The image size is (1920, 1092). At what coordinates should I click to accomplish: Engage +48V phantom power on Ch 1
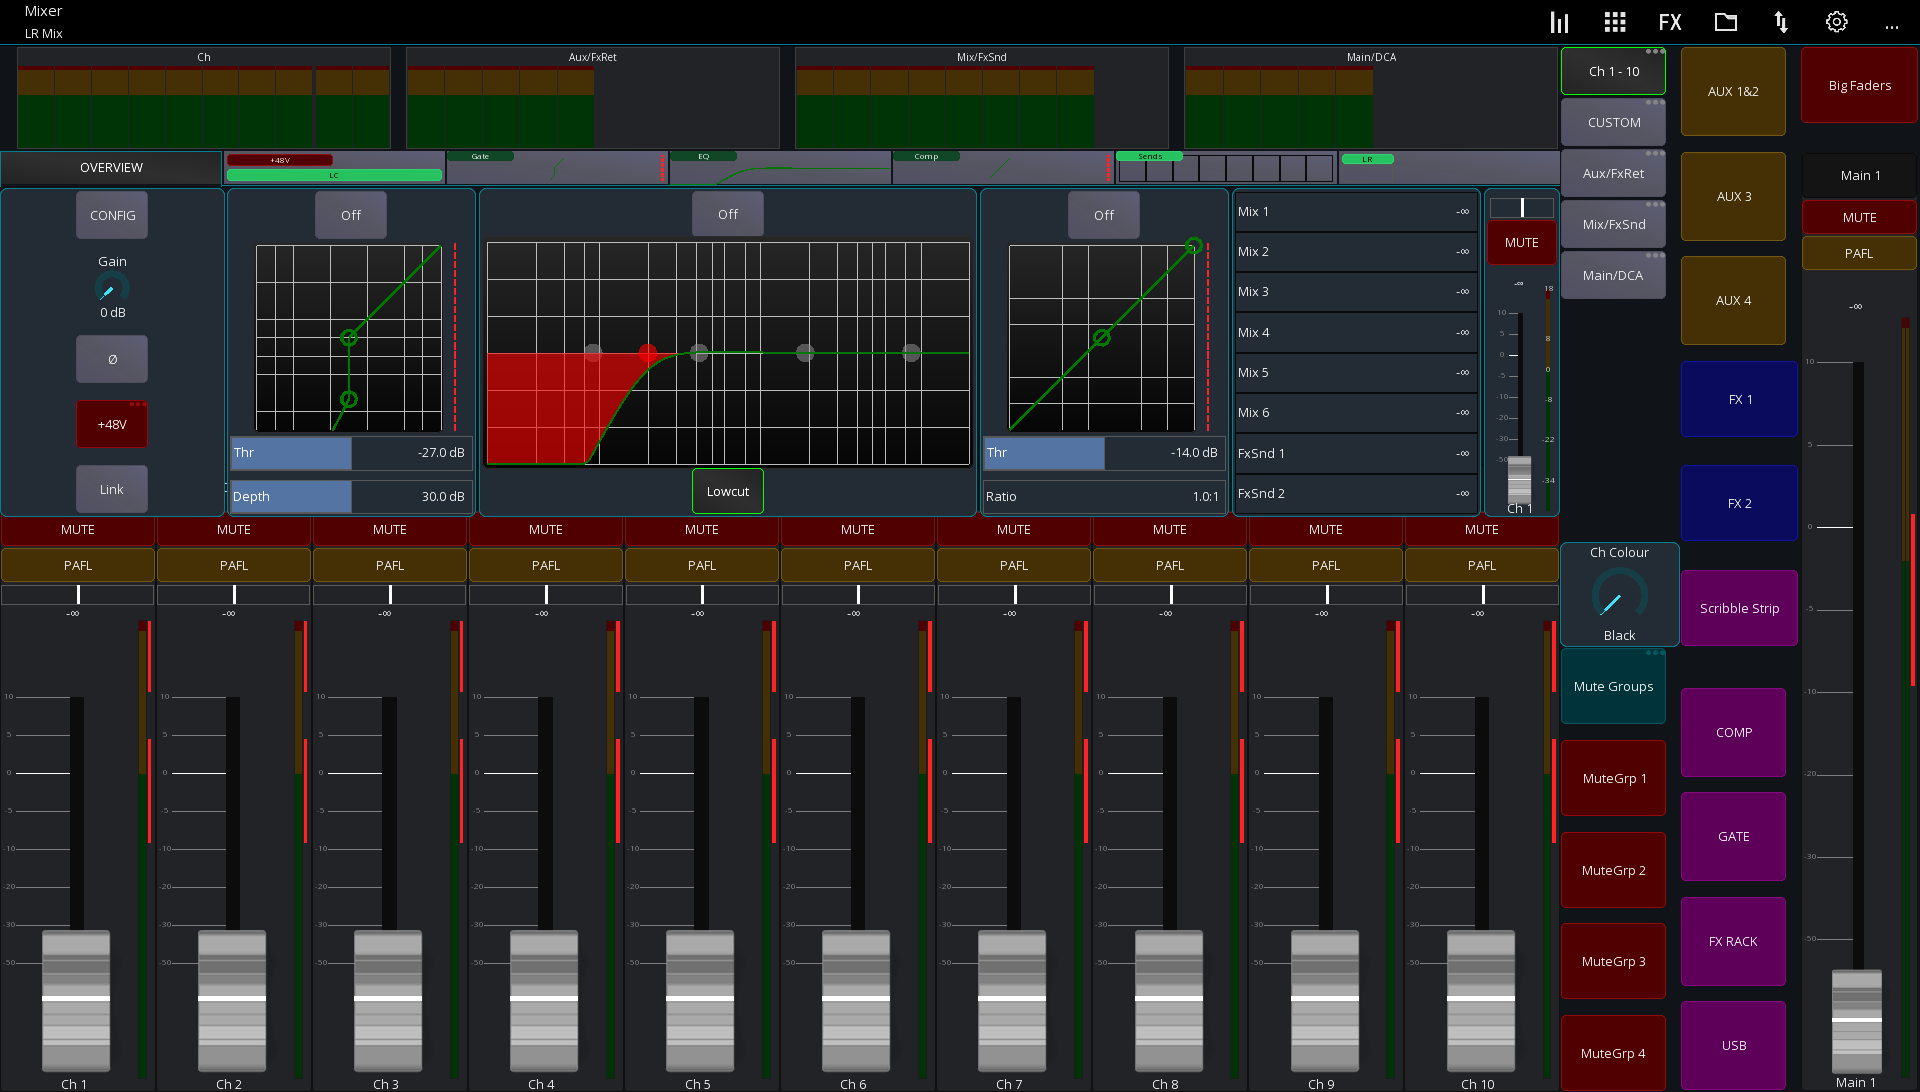pyautogui.click(x=111, y=423)
